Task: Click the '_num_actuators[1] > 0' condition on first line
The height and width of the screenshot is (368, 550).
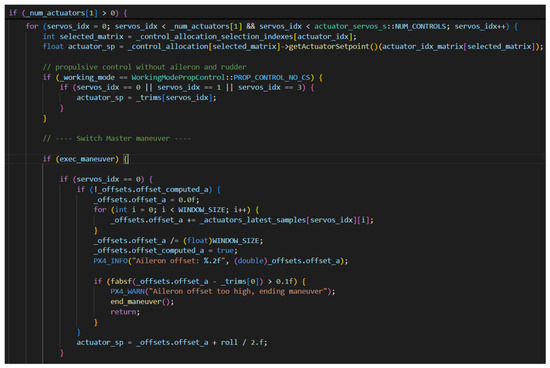Action: (72, 13)
